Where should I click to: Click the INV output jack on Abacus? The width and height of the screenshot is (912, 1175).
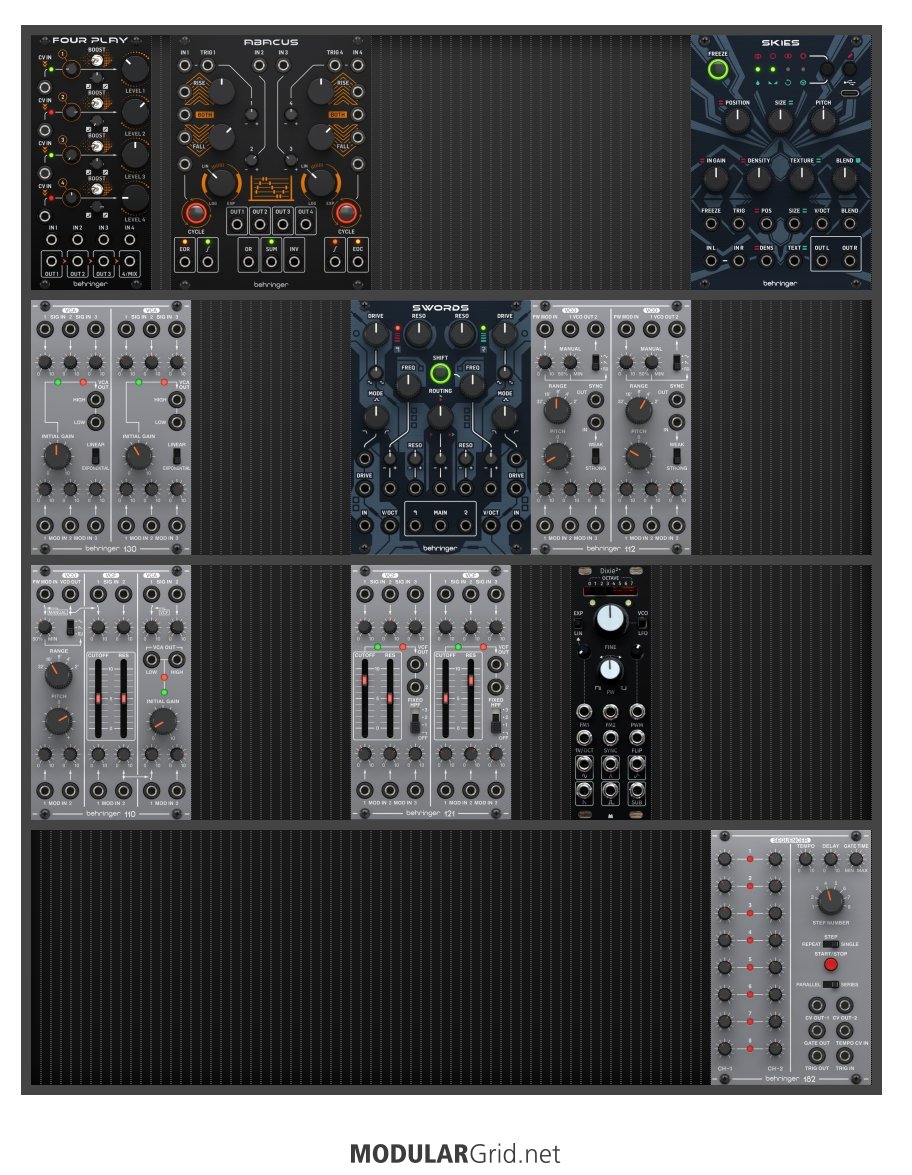294,262
